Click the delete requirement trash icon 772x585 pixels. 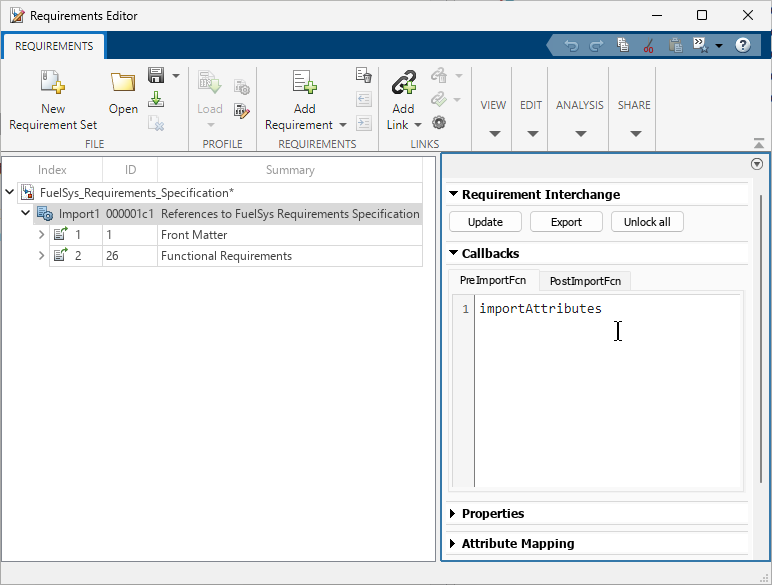(x=364, y=76)
